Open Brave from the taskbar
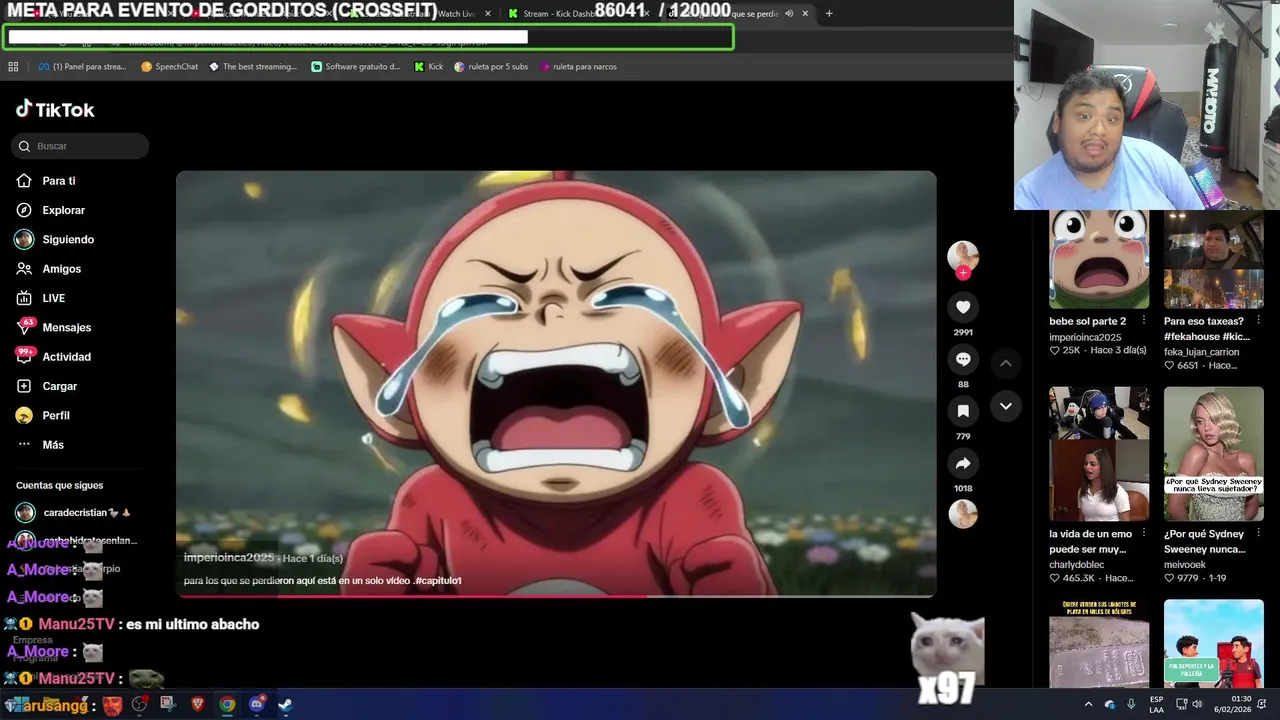 click(x=197, y=704)
